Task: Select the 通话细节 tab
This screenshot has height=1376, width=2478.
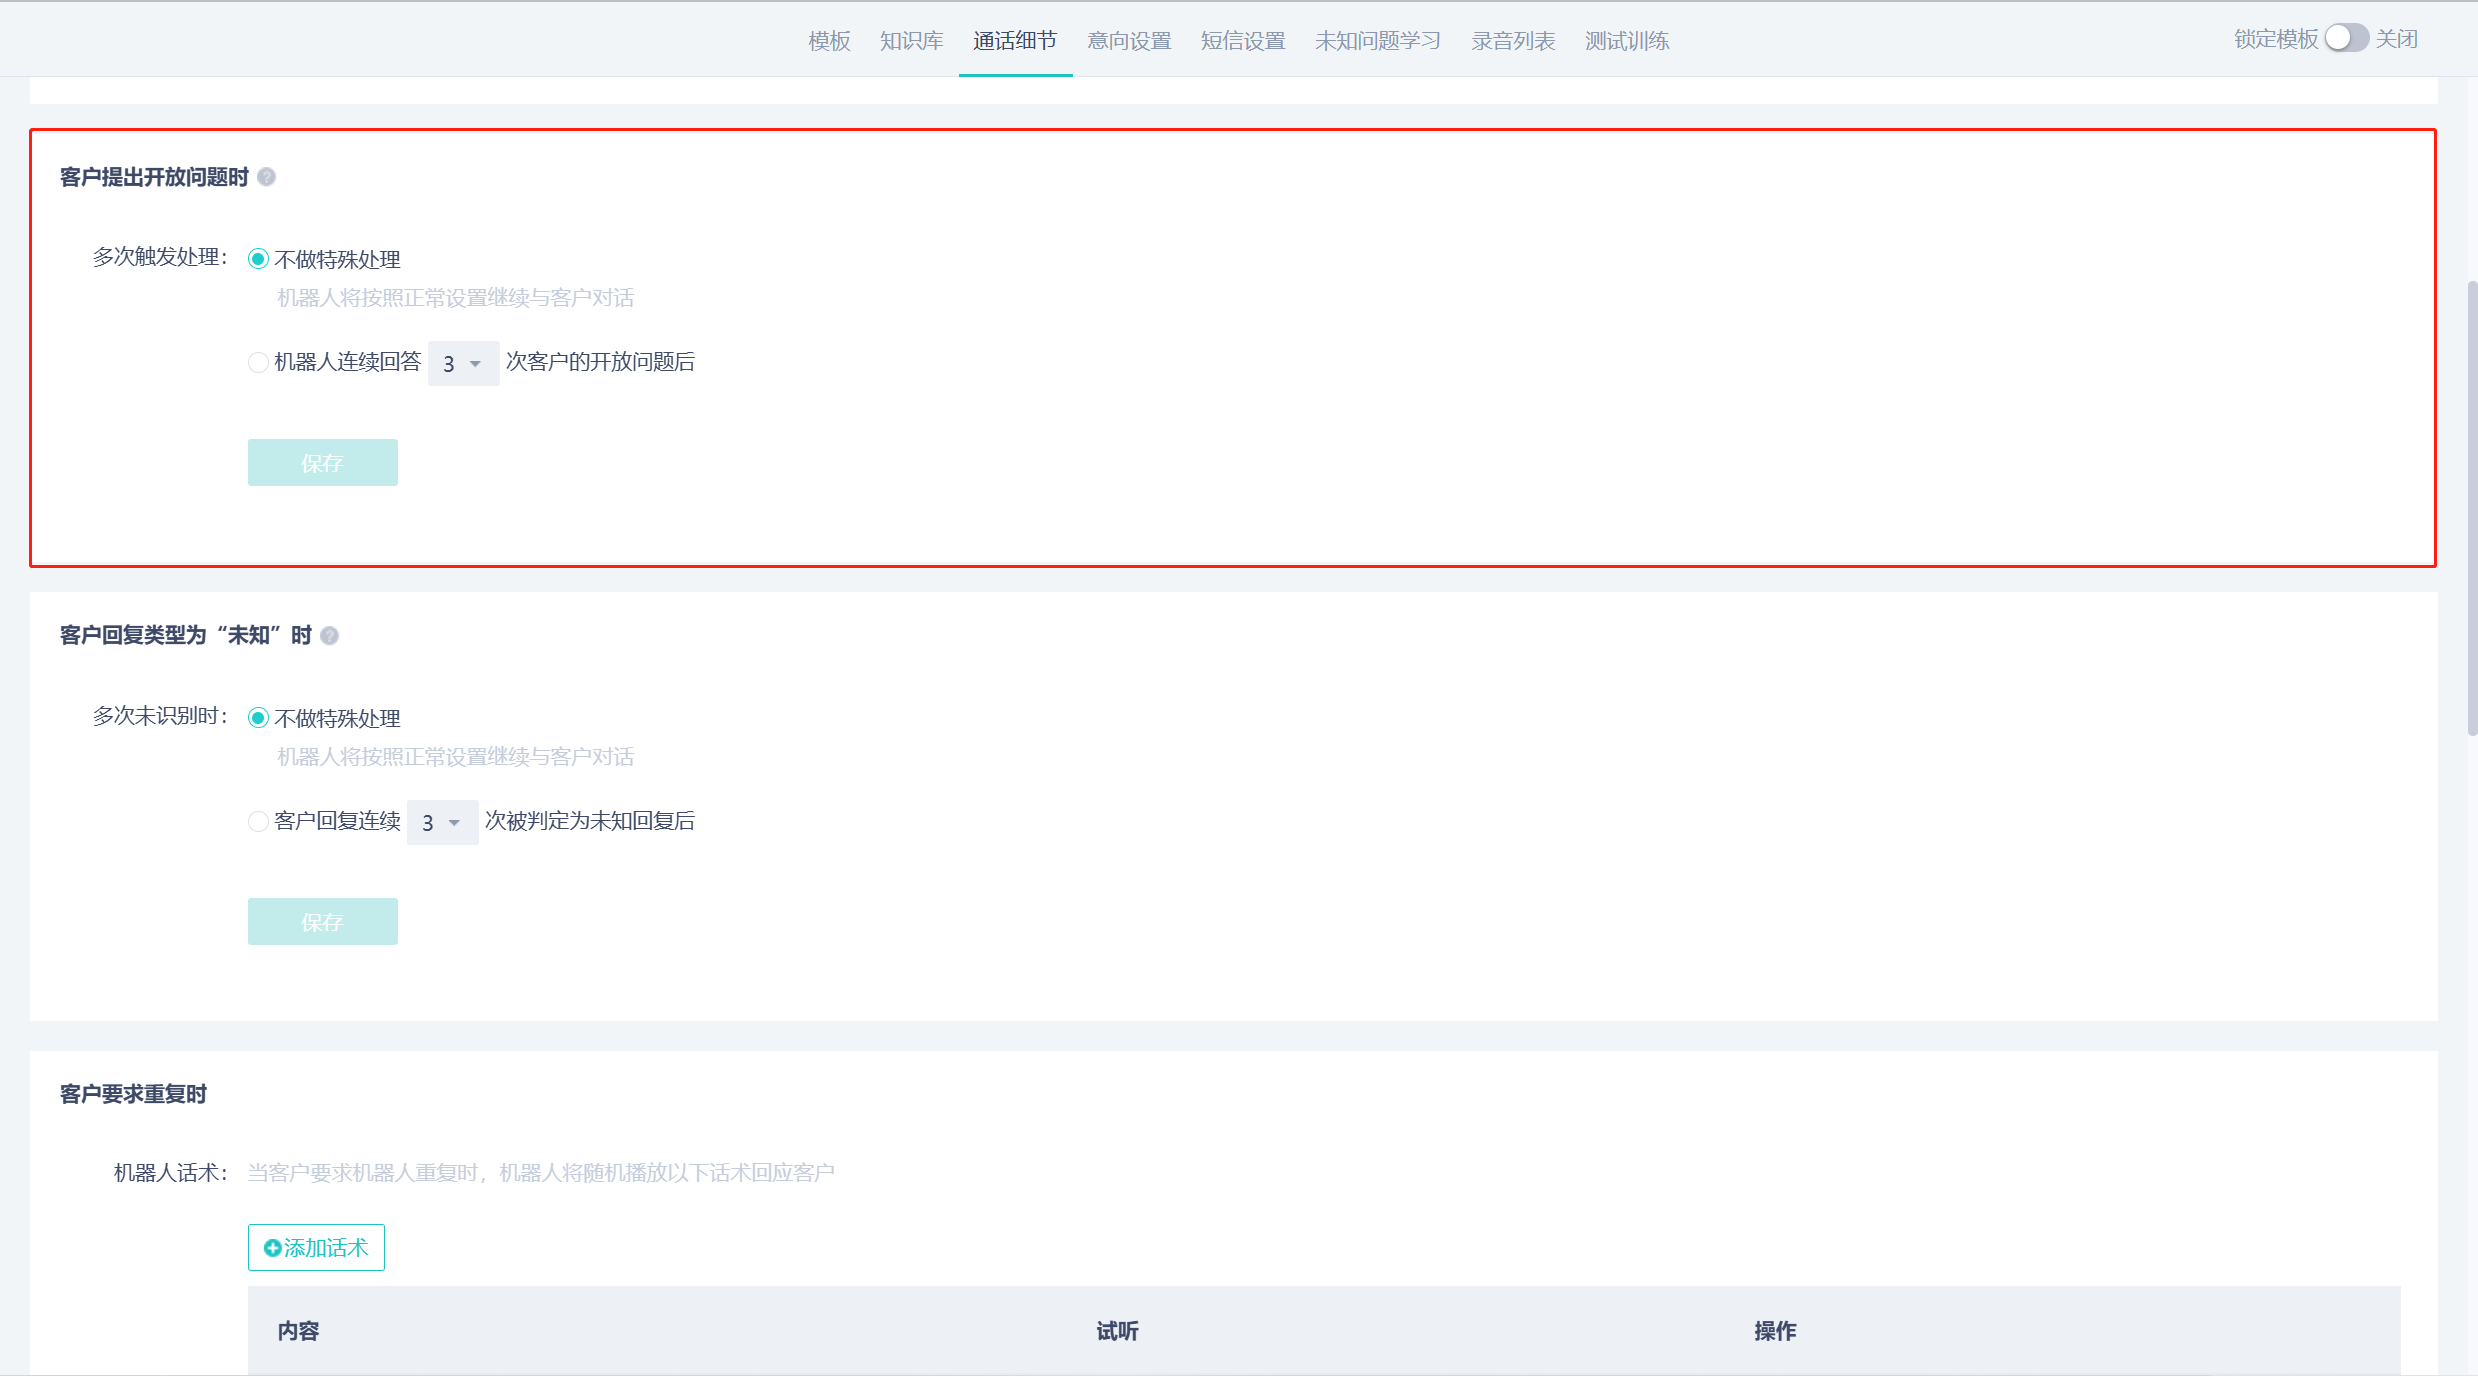Action: 1015,41
